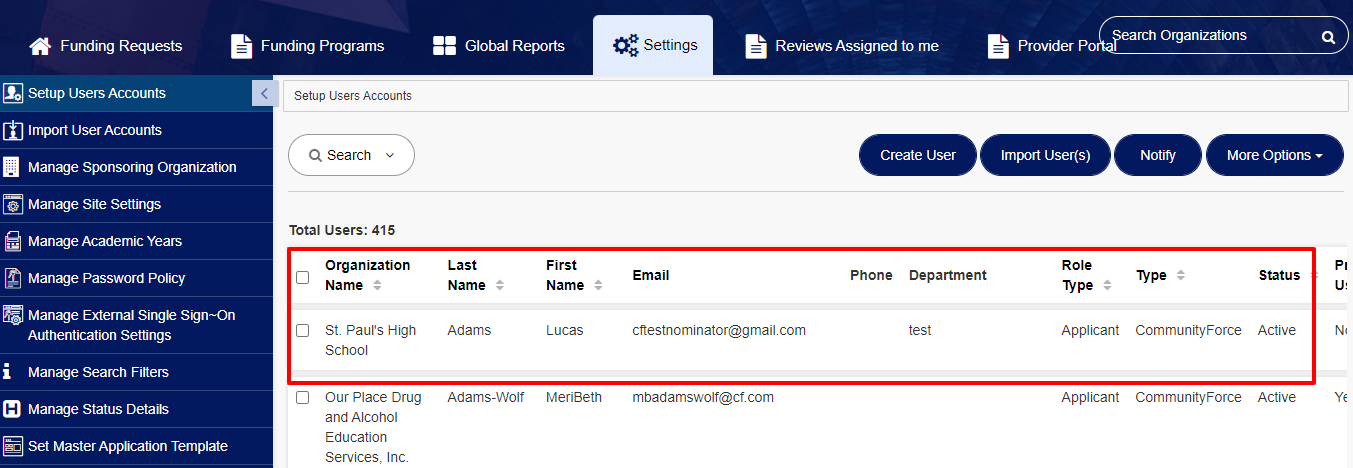
Task: Click the Total Users: 415 label
Action: tap(342, 230)
